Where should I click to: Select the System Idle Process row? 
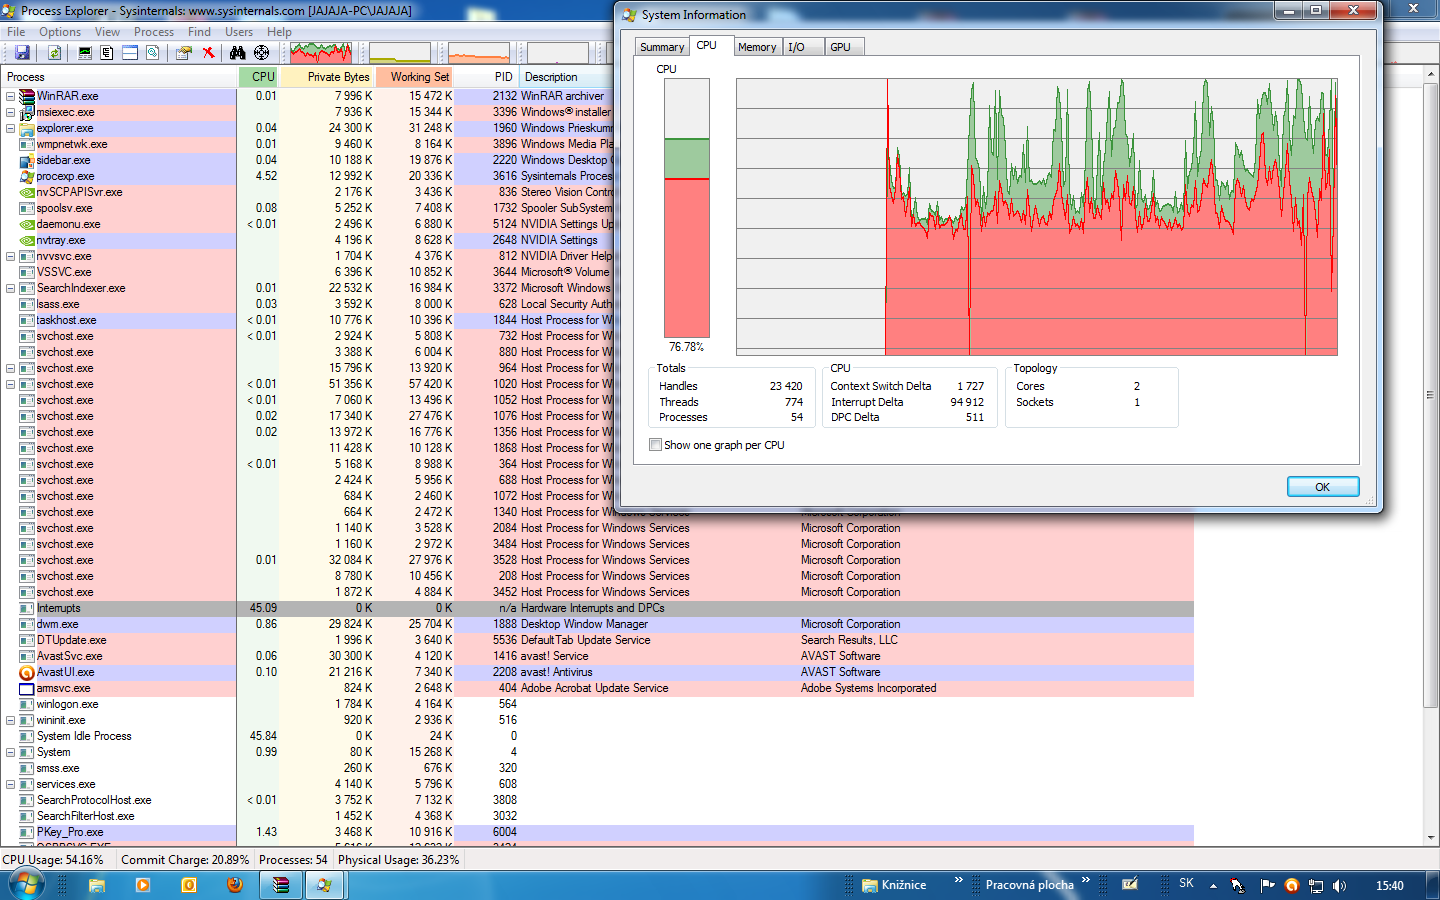click(597, 736)
